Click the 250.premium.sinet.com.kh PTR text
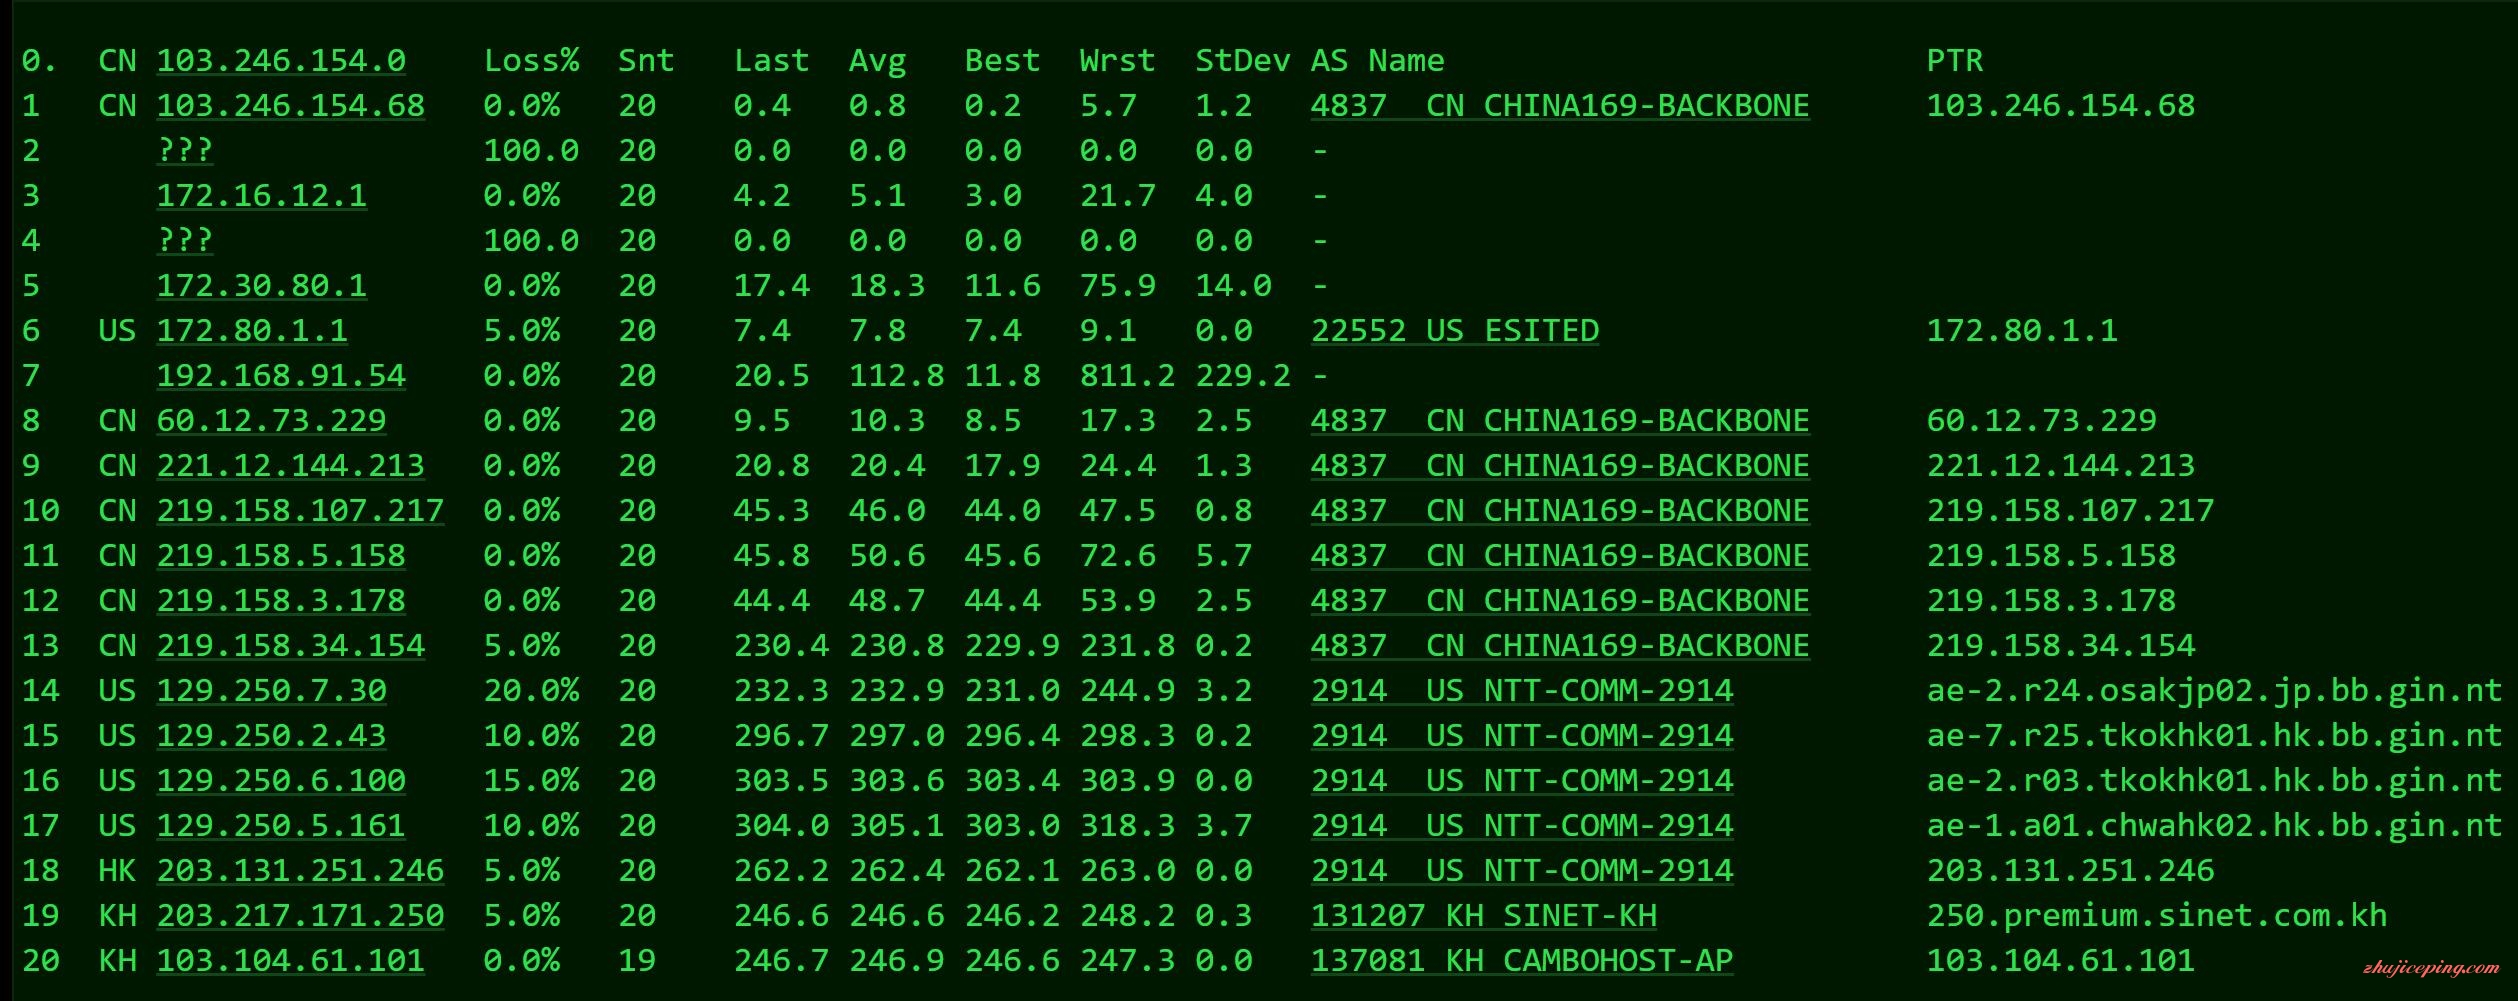The image size is (2518, 1001). coord(2156,916)
